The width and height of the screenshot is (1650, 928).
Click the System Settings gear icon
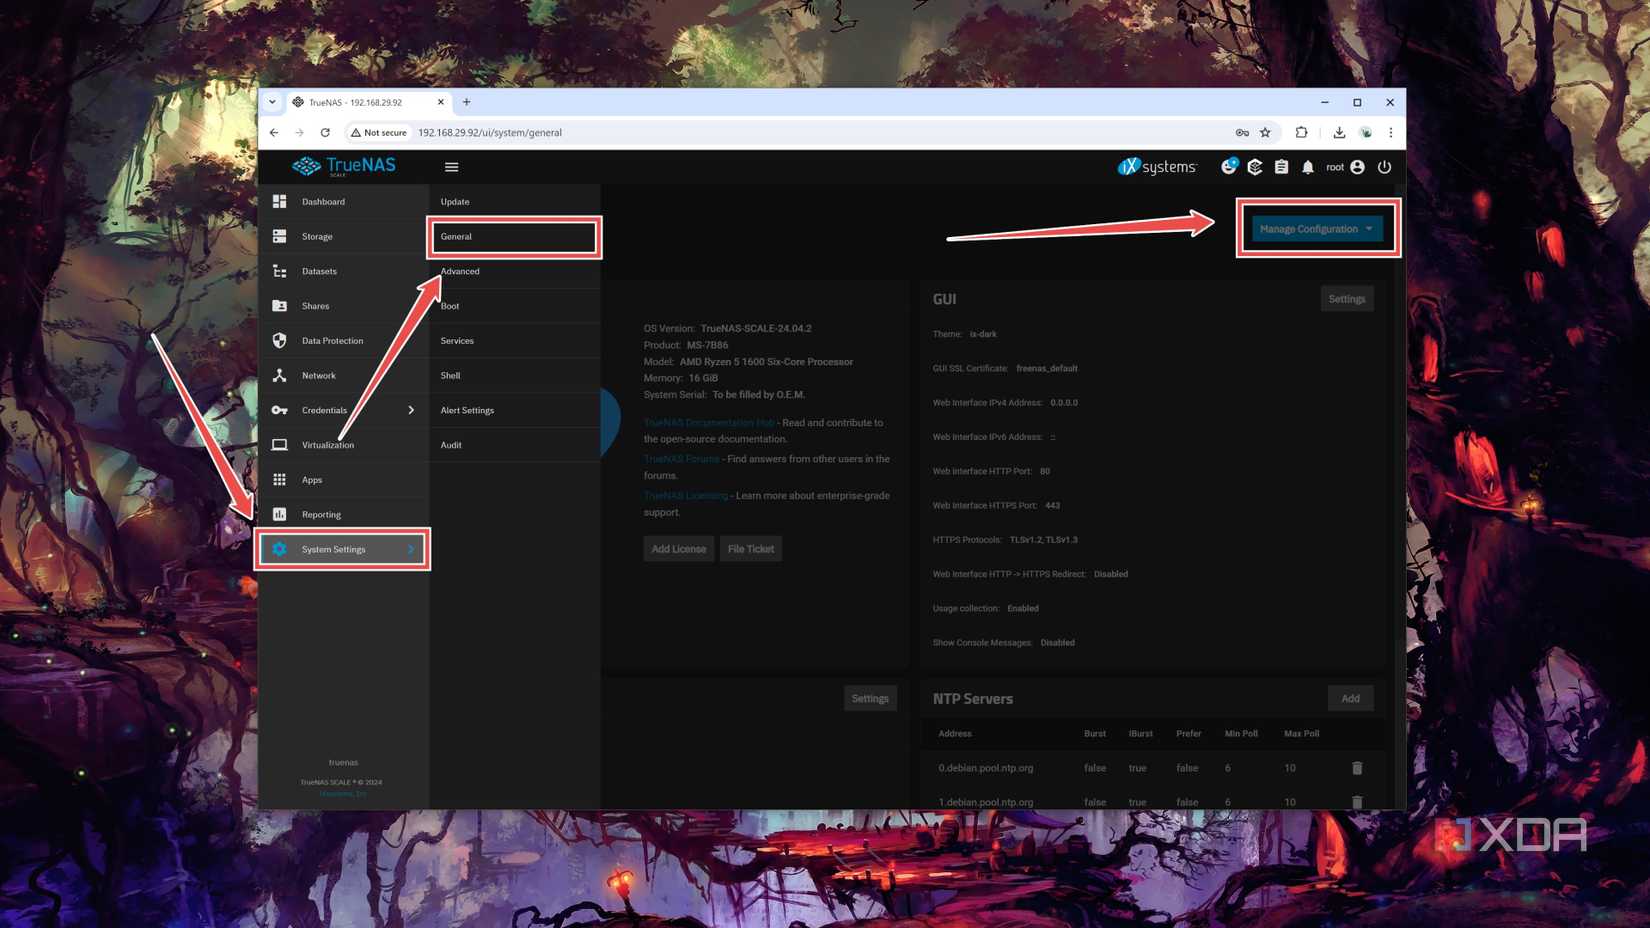click(280, 549)
